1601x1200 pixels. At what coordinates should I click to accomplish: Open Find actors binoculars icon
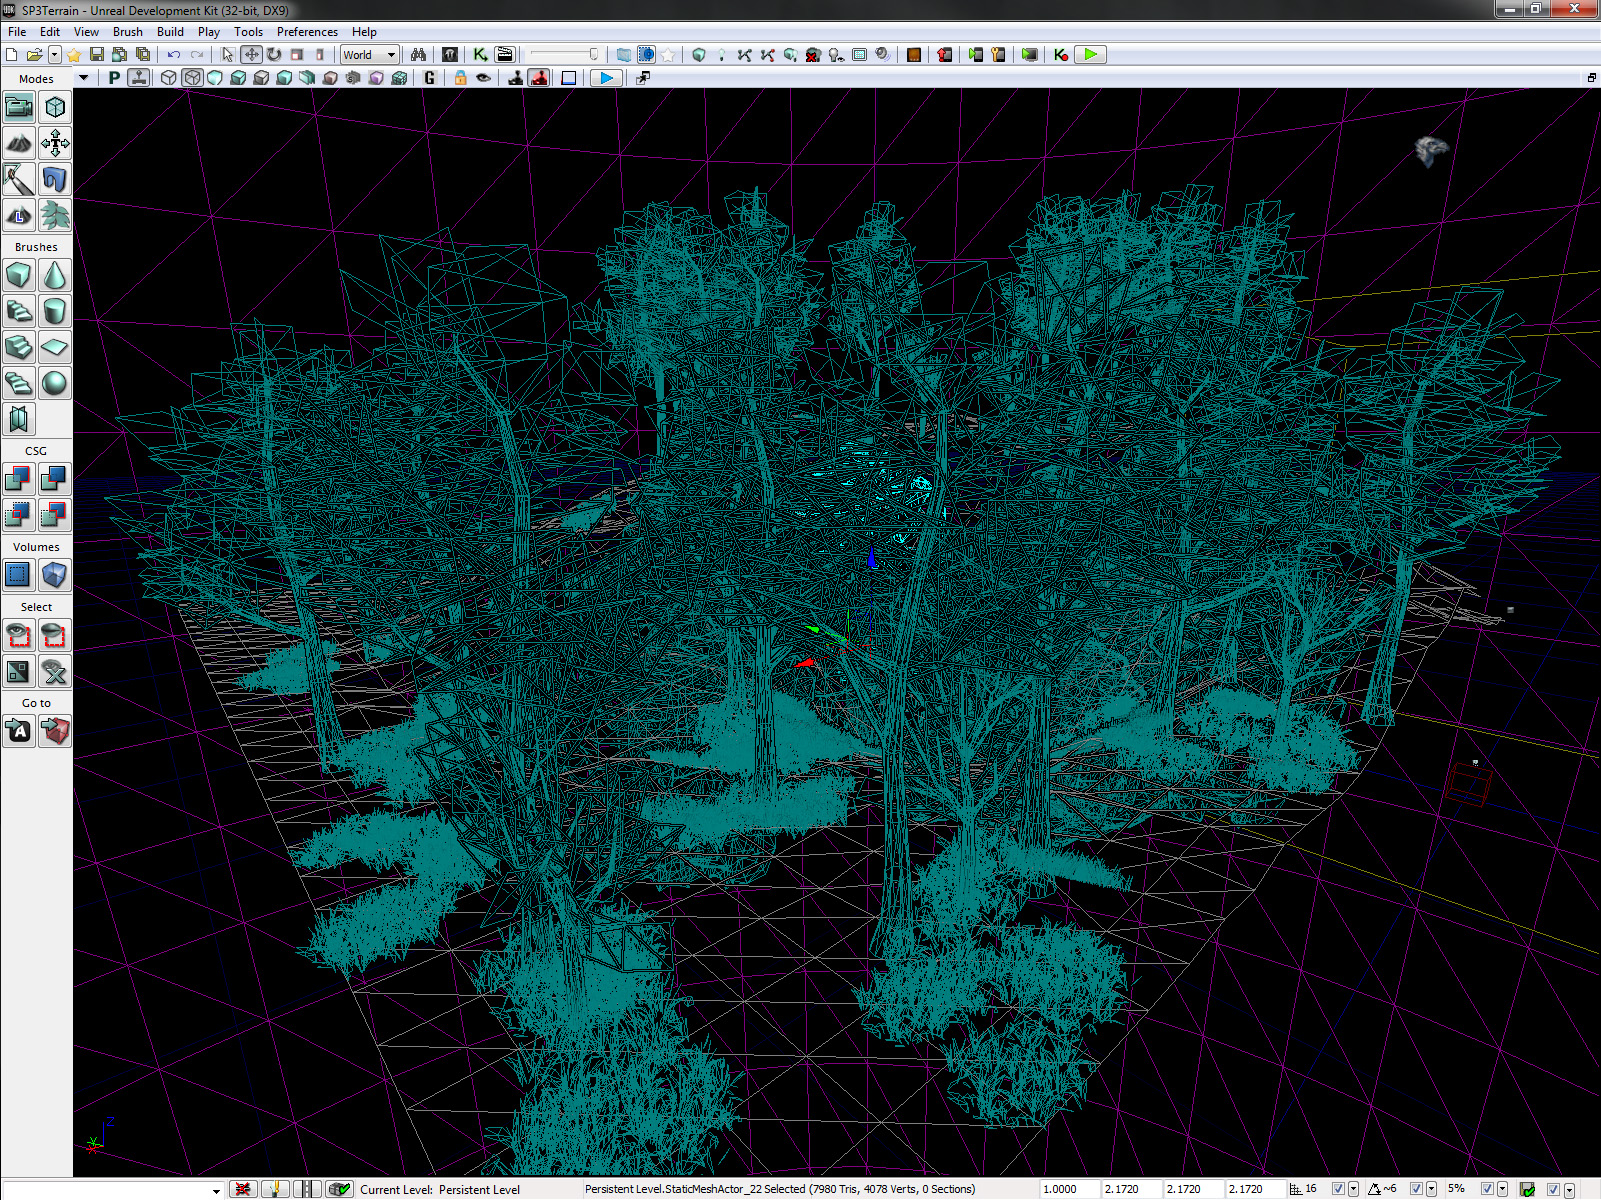click(x=418, y=55)
